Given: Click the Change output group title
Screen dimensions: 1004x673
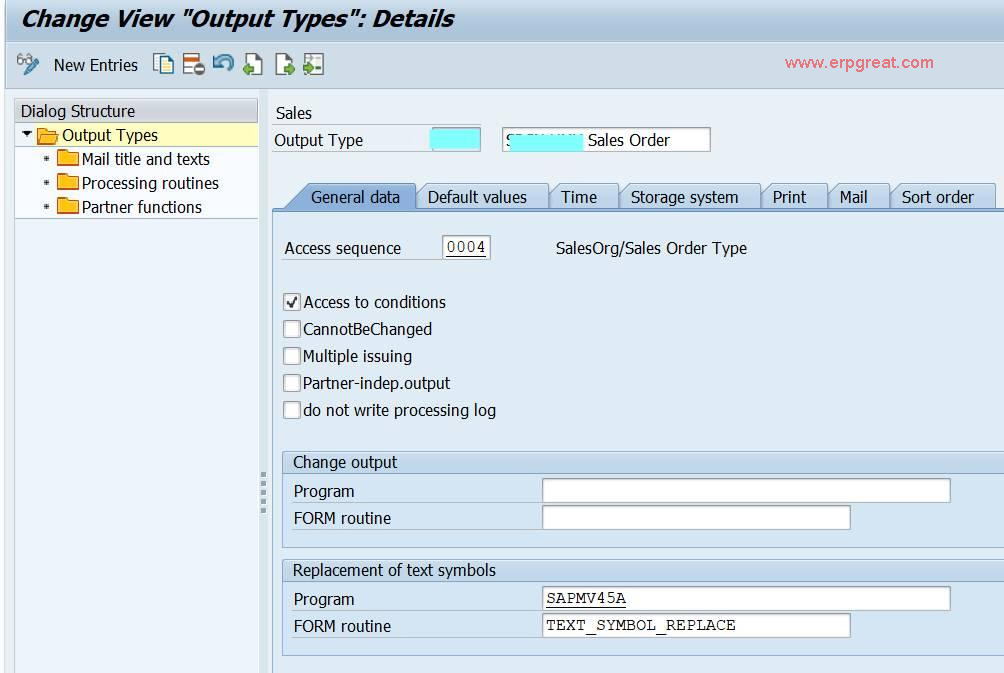Looking at the screenshot, I should coord(345,462).
